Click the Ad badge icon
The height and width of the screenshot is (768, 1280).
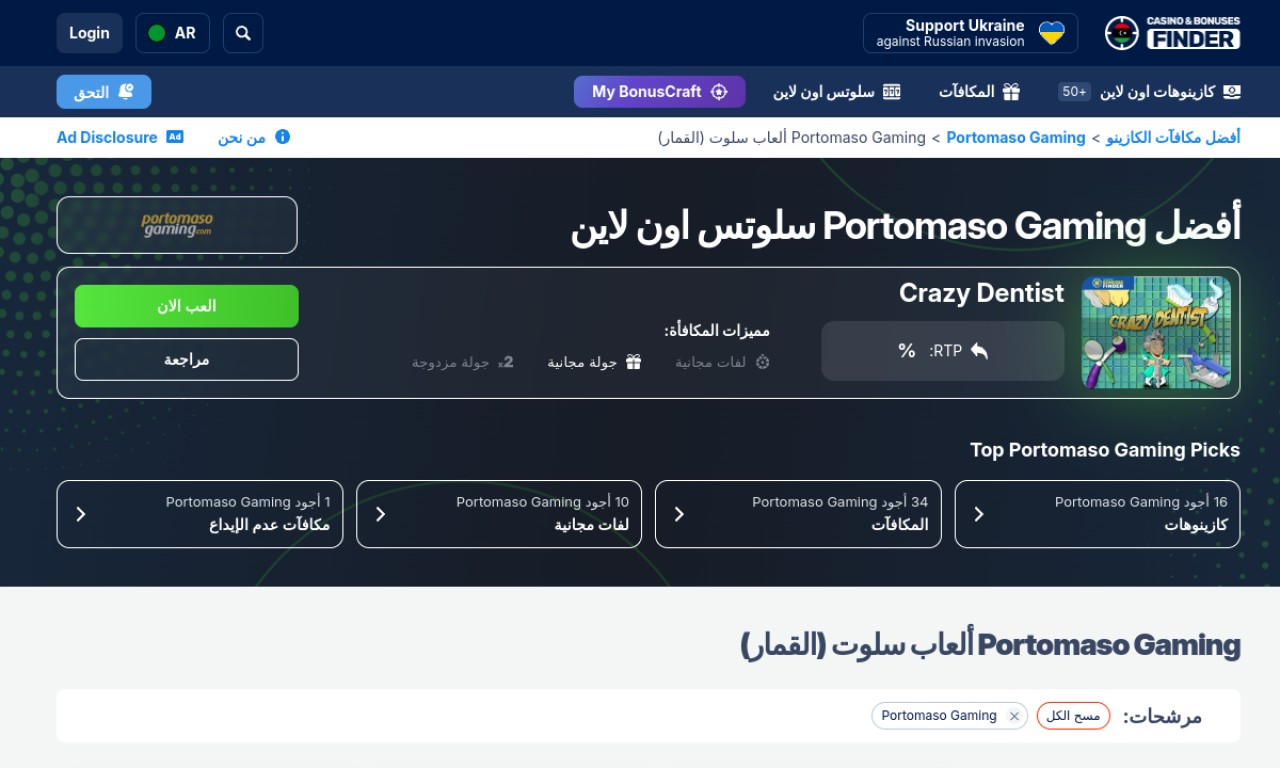point(175,137)
